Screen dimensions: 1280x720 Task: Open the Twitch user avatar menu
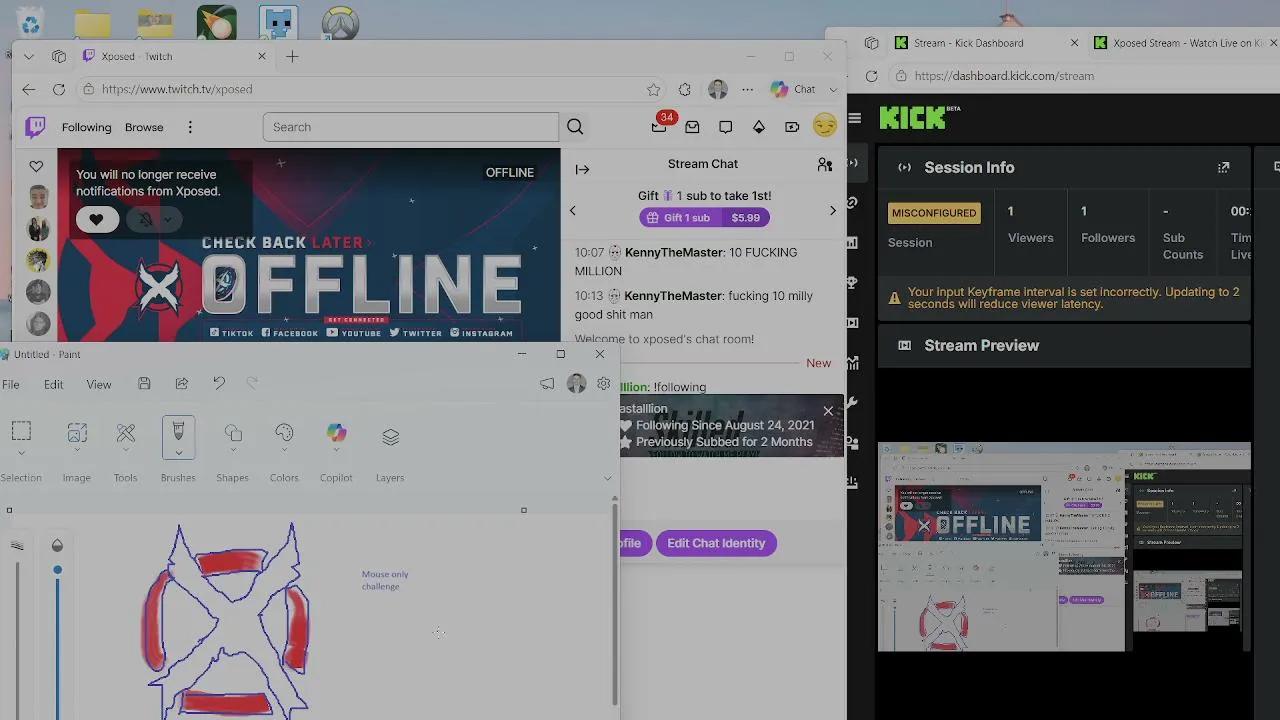click(825, 126)
